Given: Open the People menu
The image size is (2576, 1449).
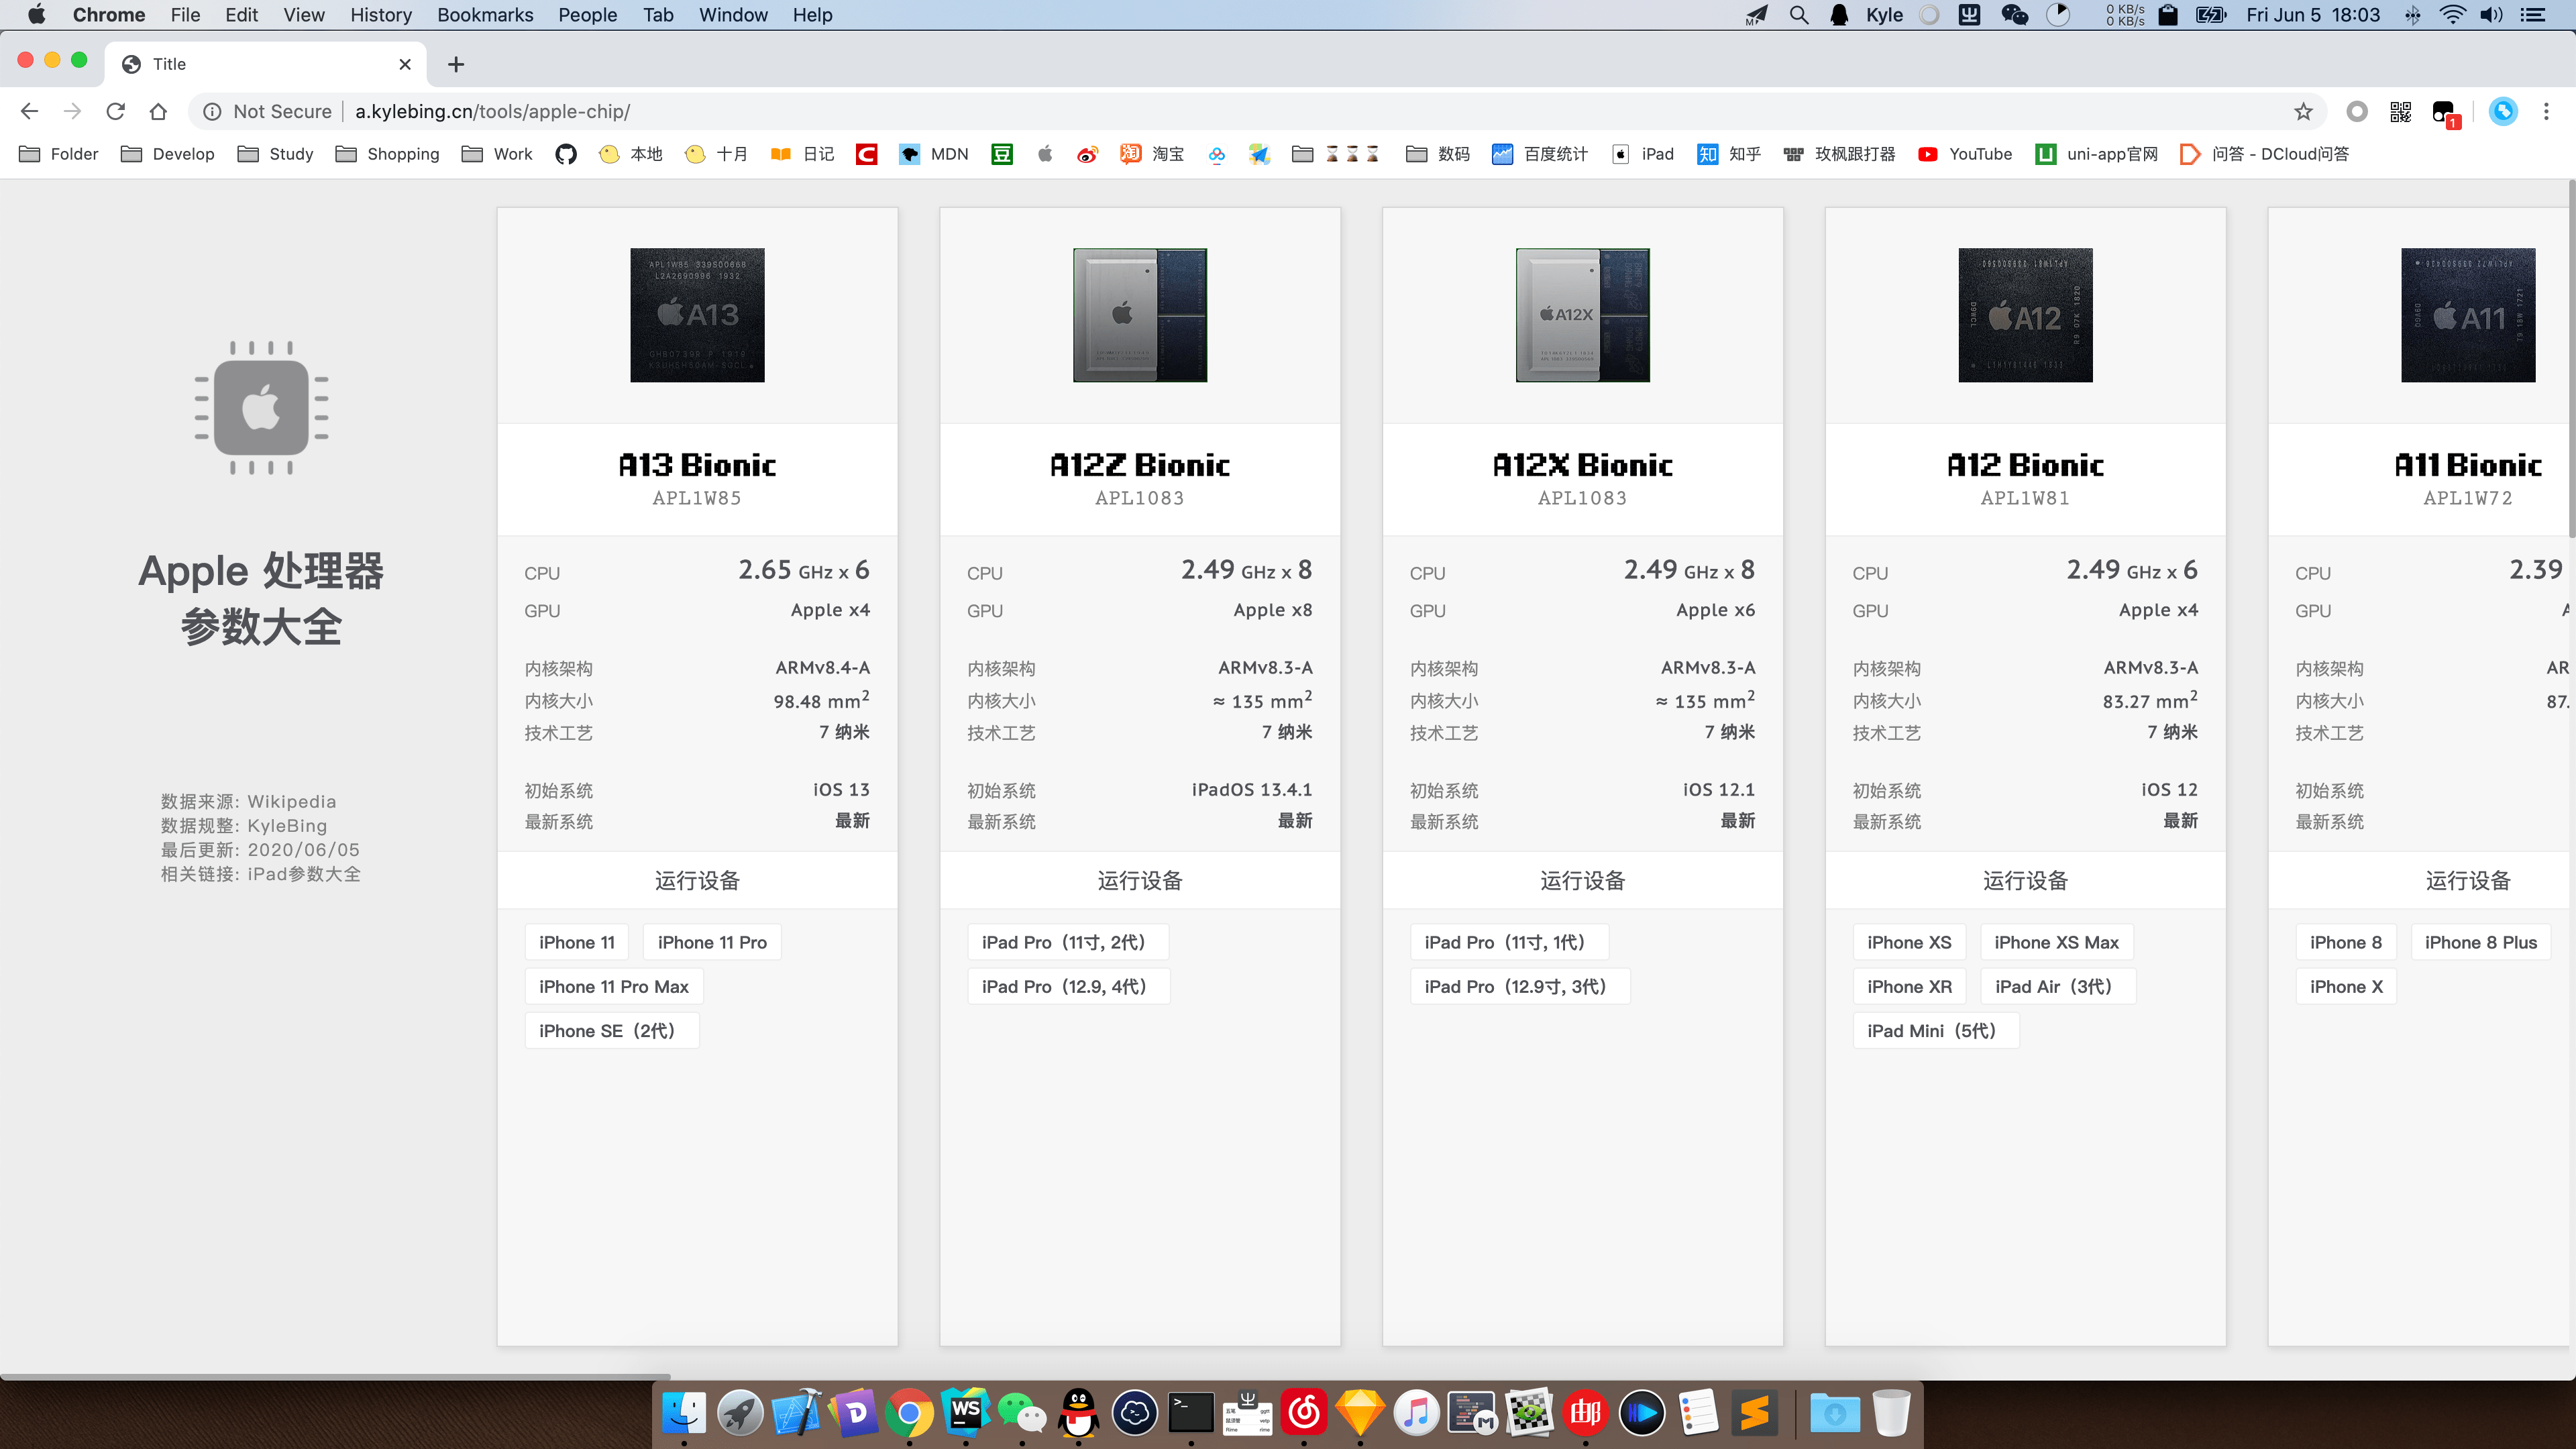Looking at the screenshot, I should click(587, 15).
